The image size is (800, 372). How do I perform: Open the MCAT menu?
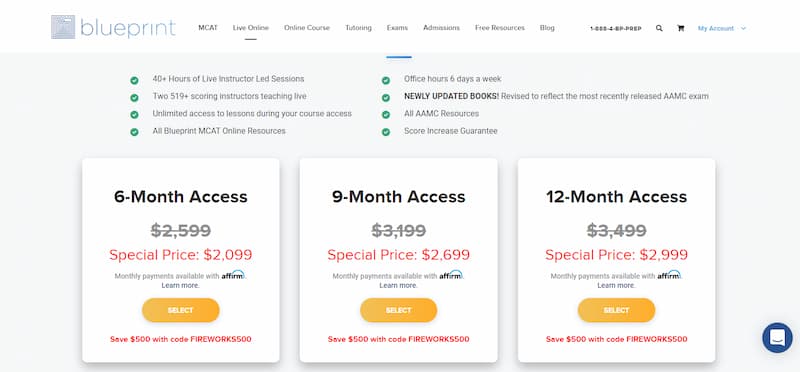click(x=208, y=28)
